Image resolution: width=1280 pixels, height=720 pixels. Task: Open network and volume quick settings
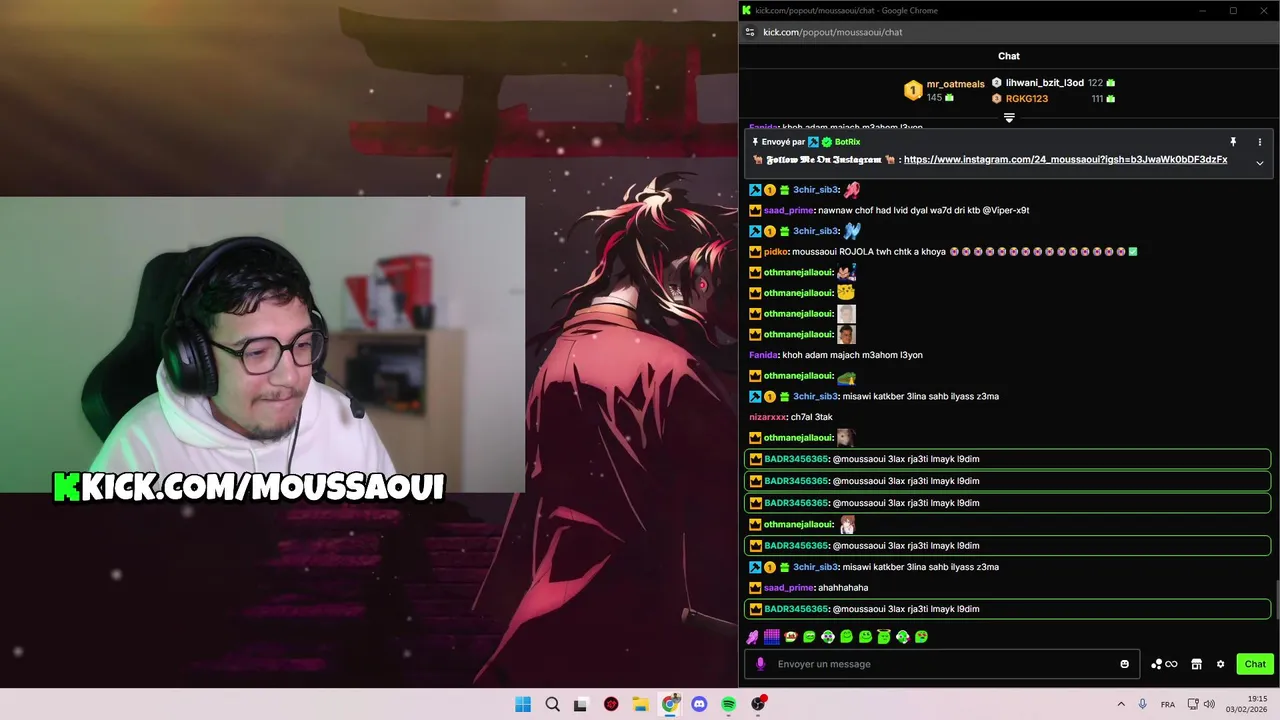coord(1201,704)
